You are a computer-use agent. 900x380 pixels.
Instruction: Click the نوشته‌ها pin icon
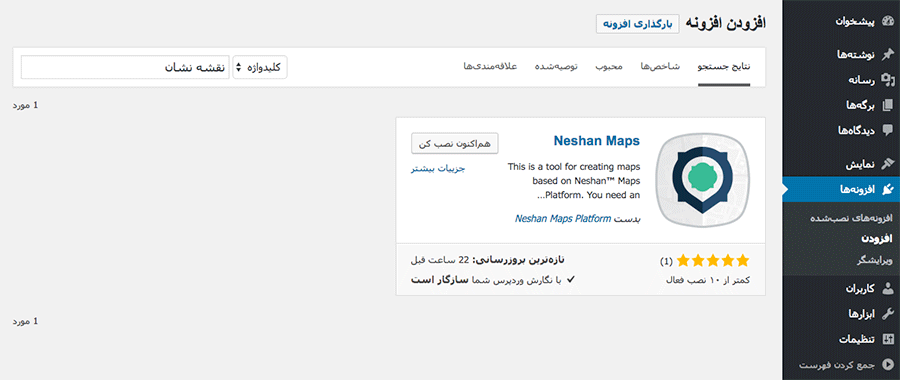coord(887,55)
